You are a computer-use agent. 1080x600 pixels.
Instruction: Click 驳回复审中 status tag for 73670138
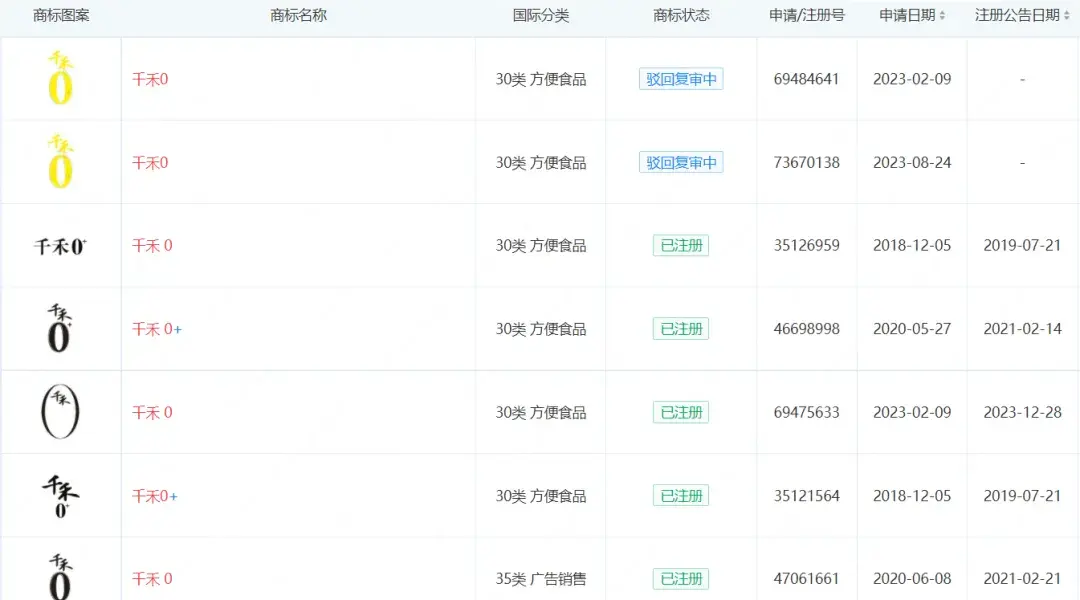681,163
